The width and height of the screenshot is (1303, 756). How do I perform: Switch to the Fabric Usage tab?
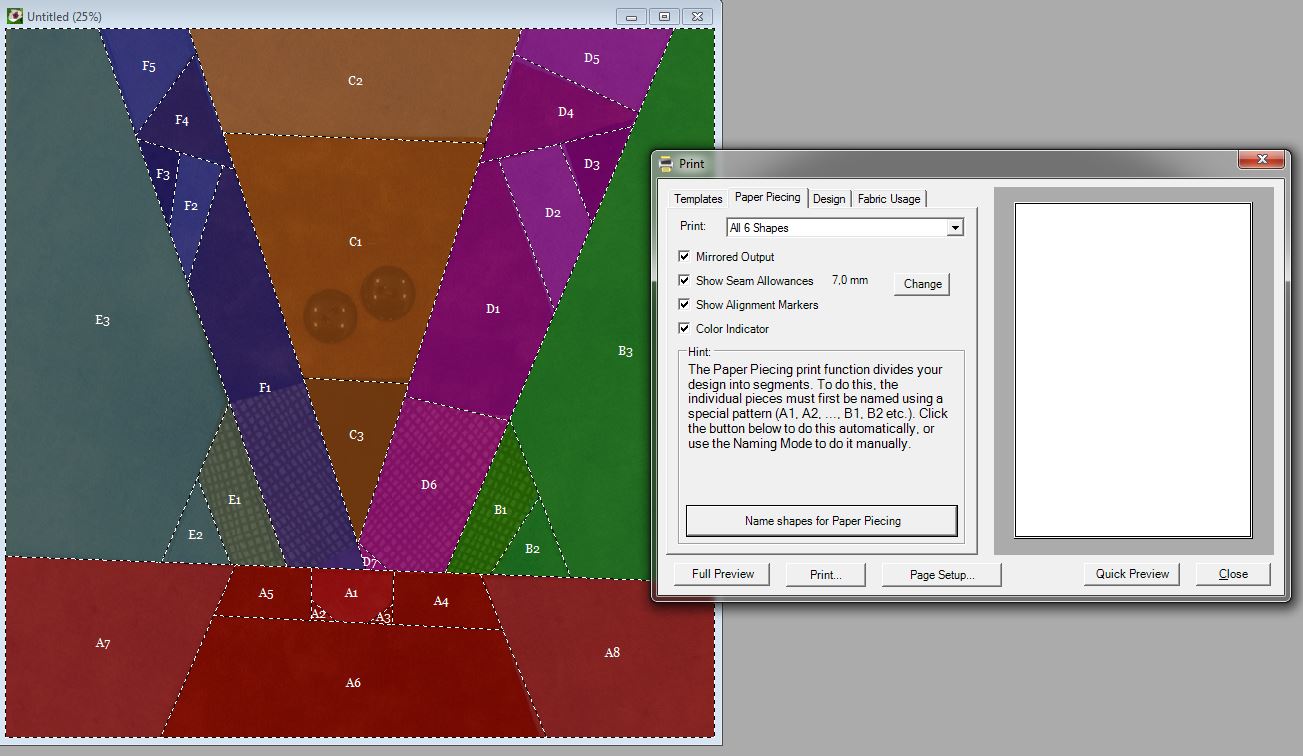pos(888,198)
